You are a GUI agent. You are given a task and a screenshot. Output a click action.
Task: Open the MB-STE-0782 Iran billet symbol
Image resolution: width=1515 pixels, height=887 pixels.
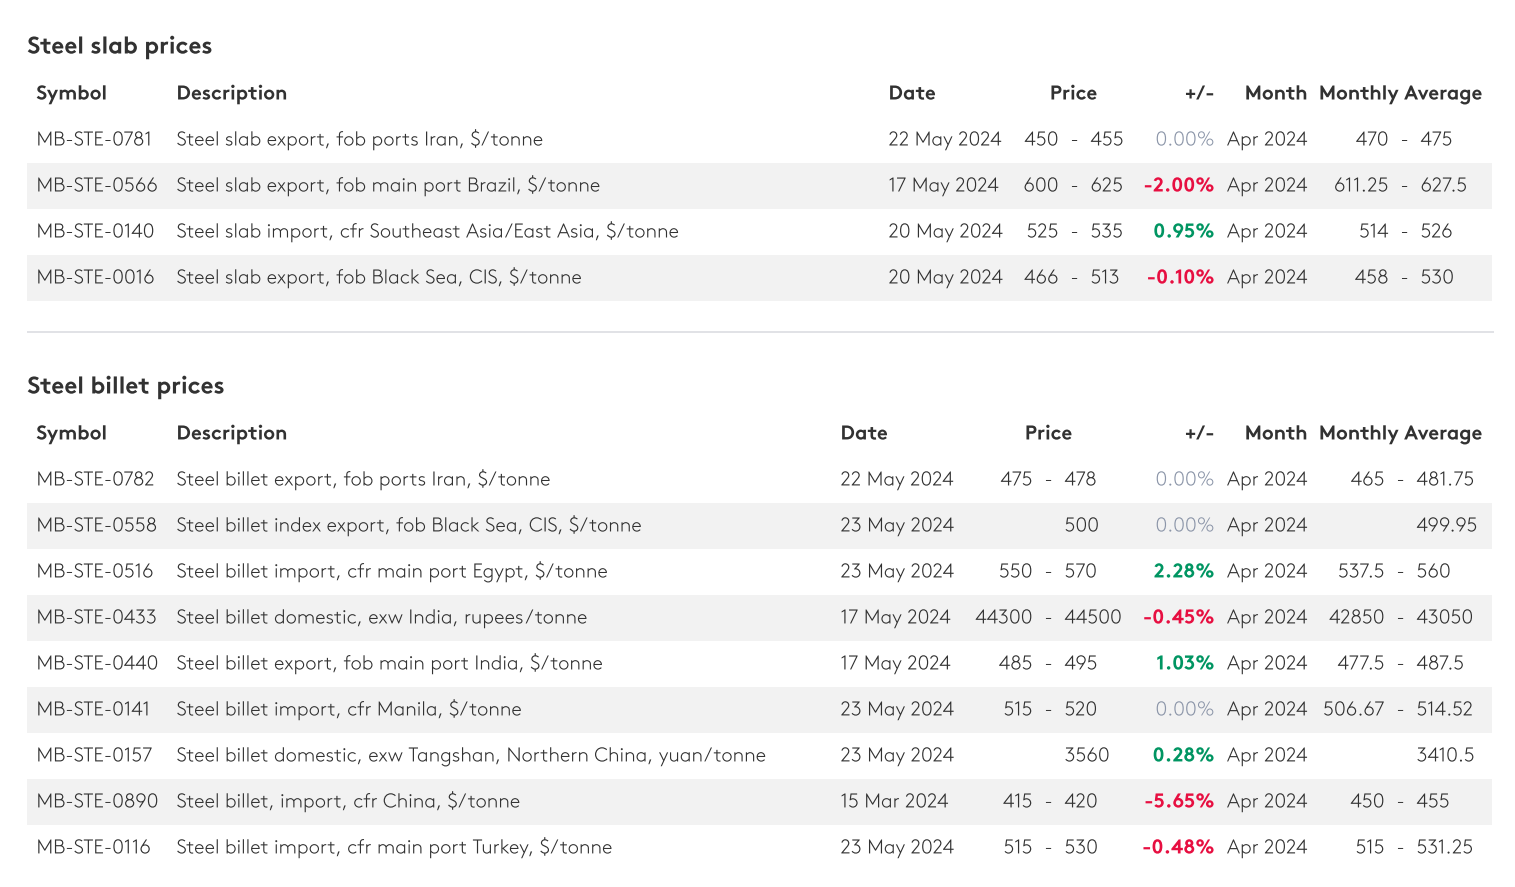click(95, 479)
